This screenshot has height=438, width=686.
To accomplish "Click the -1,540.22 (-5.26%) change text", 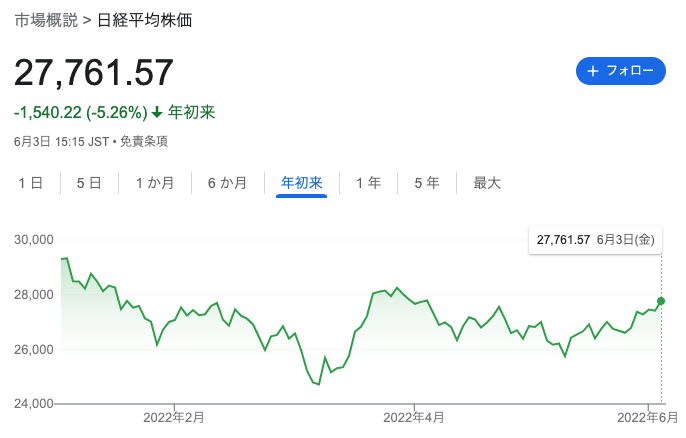I will (x=80, y=112).
